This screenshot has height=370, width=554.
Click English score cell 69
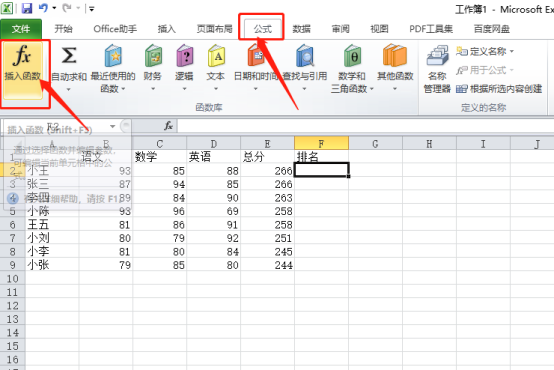coord(214,211)
